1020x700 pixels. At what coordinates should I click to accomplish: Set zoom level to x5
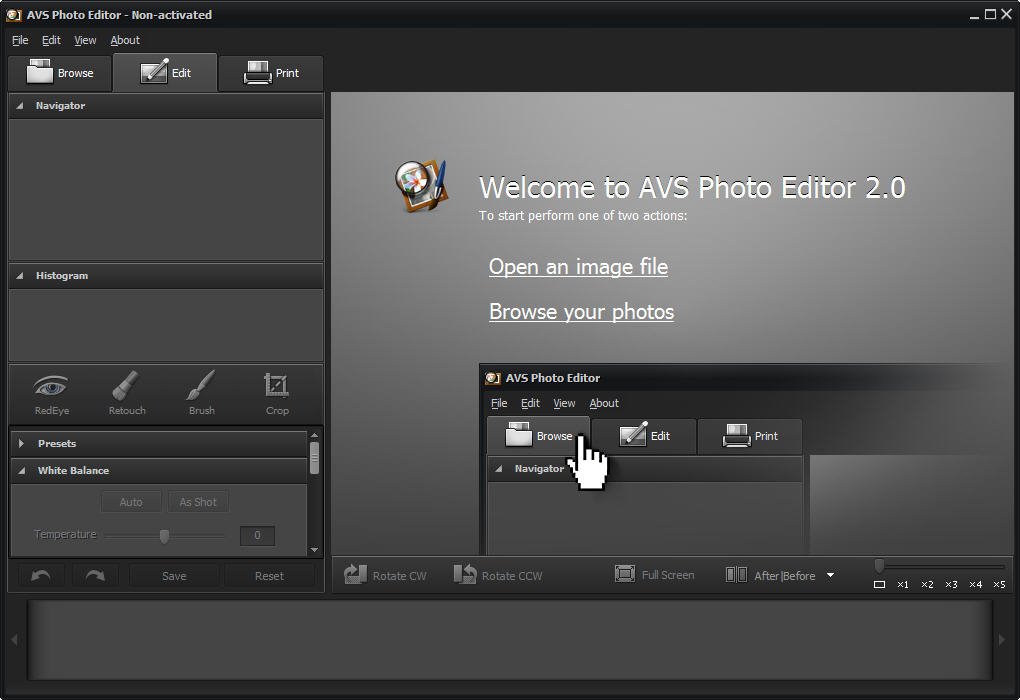point(999,584)
